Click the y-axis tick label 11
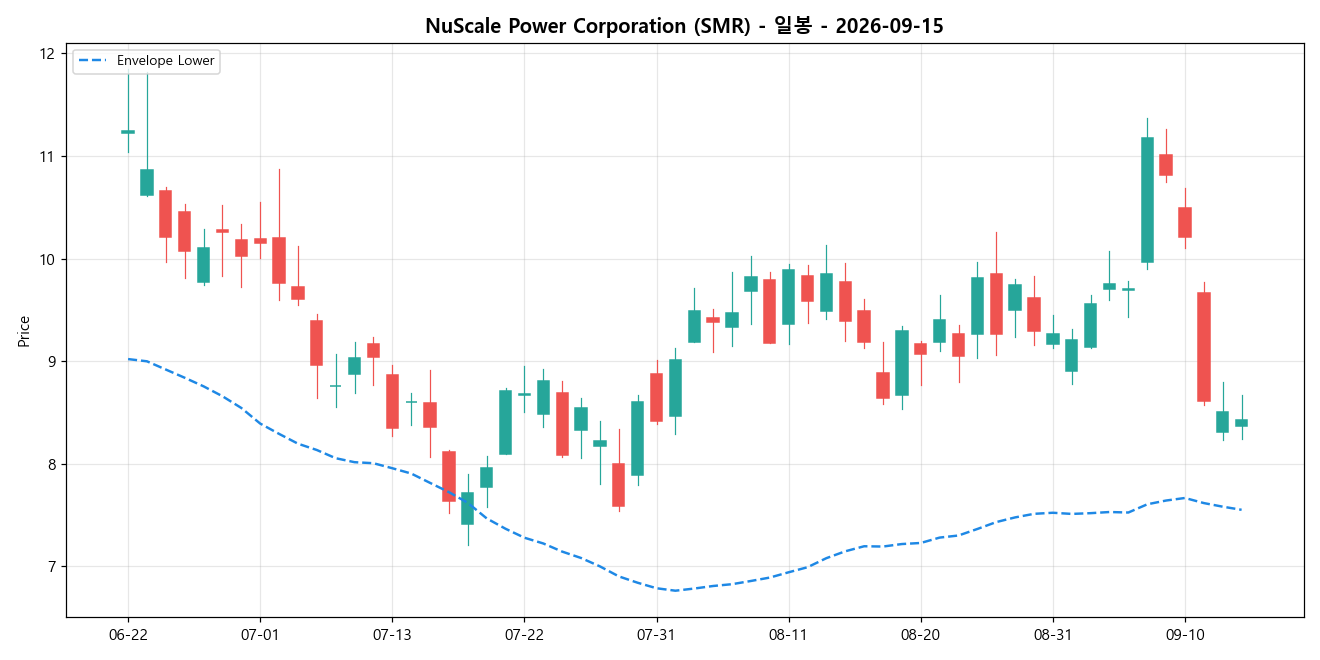This screenshot has width=1320, height=660. pos(46,157)
